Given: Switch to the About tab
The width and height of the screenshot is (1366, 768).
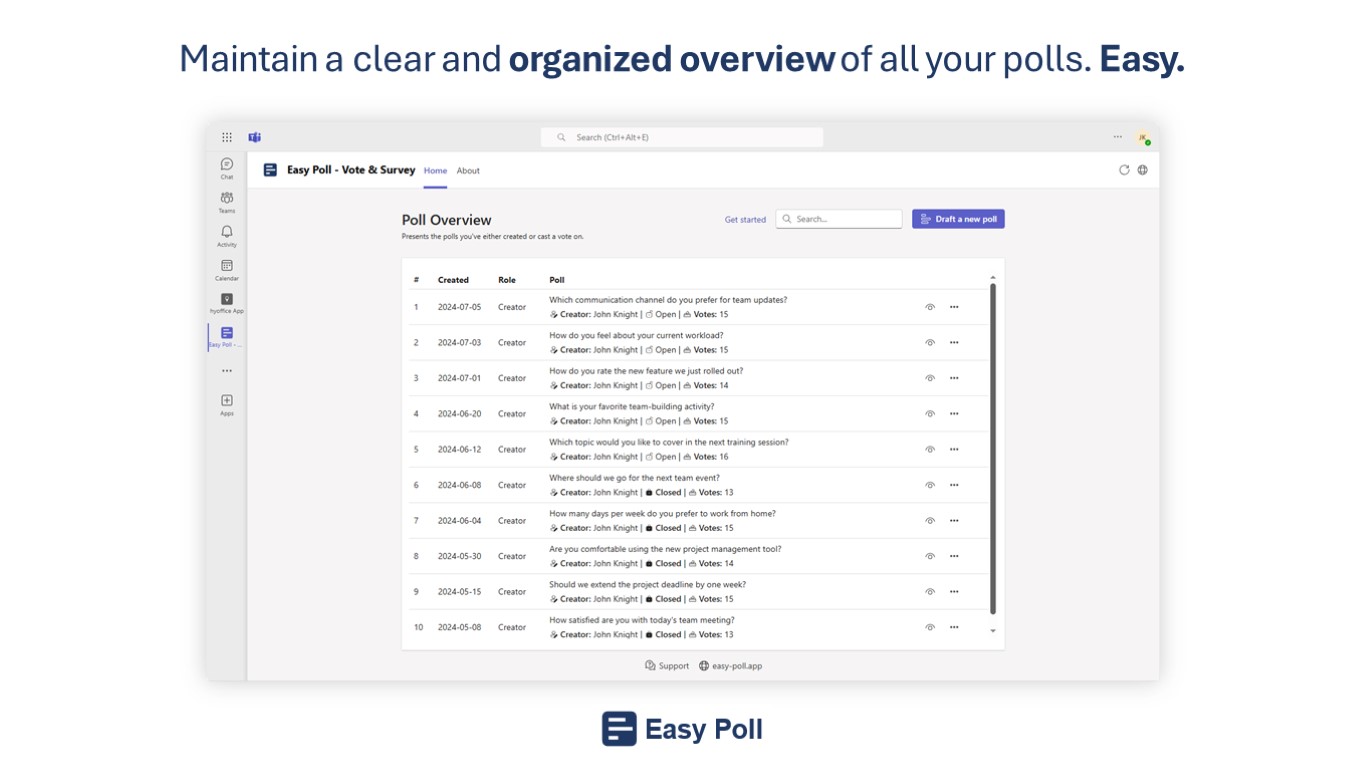Looking at the screenshot, I should (x=468, y=171).
